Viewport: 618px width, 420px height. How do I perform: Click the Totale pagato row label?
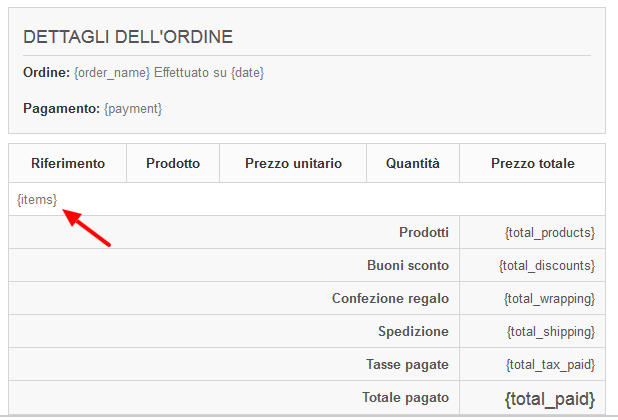[x=405, y=398]
